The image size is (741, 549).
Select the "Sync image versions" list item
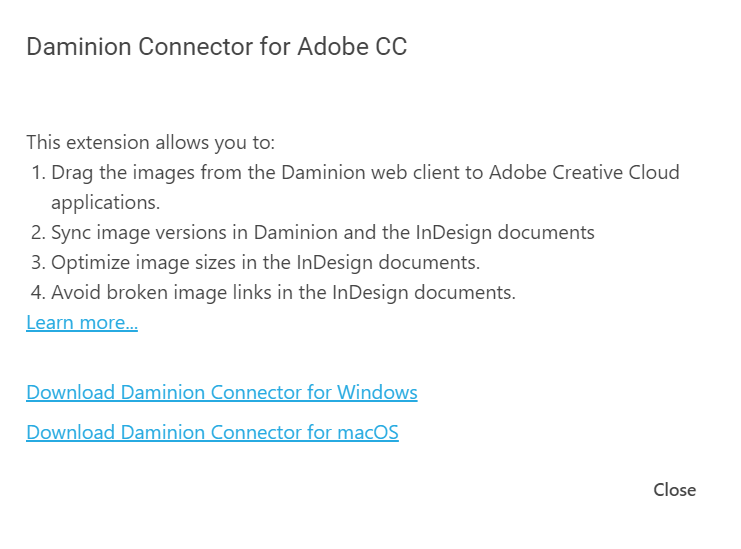322,233
